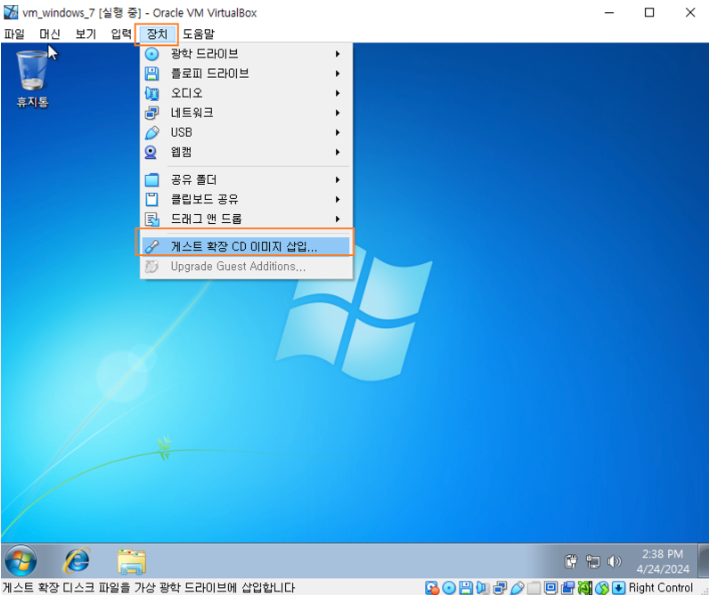Click the display monitor status bar icon
The height and width of the screenshot is (600, 711).
tap(550, 588)
